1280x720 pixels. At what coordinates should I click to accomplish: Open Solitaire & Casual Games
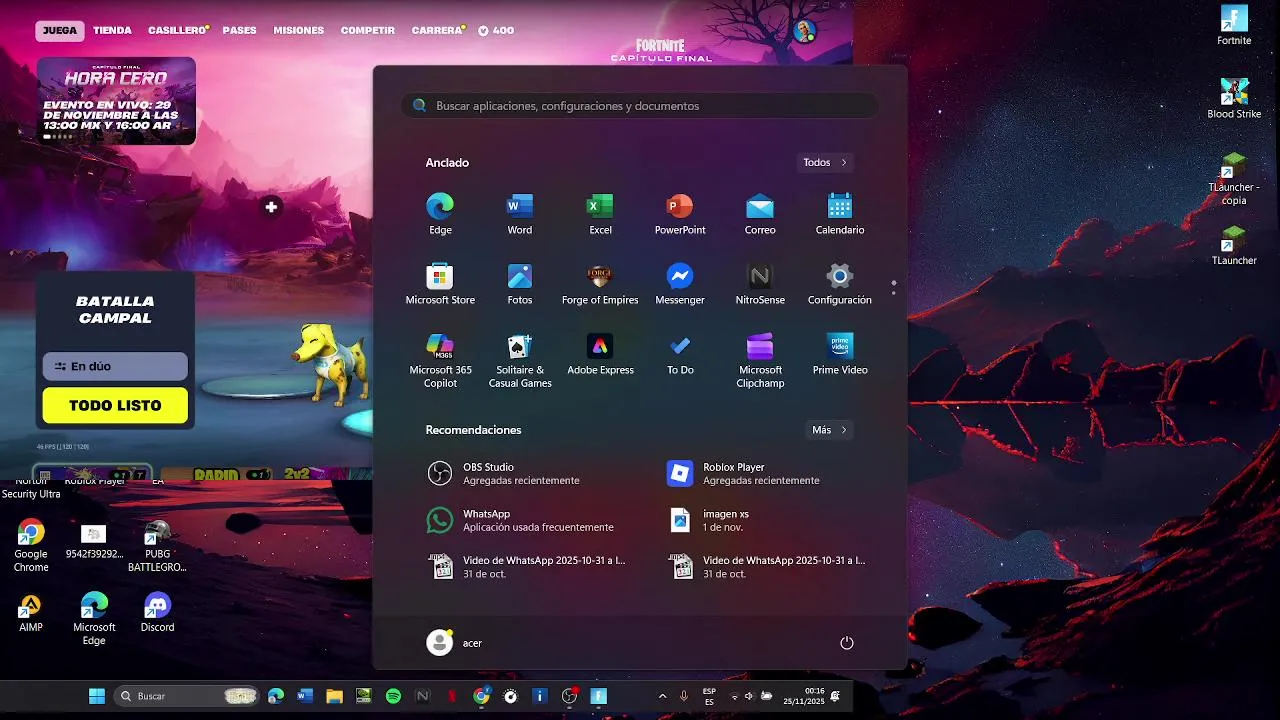tap(520, 361)
